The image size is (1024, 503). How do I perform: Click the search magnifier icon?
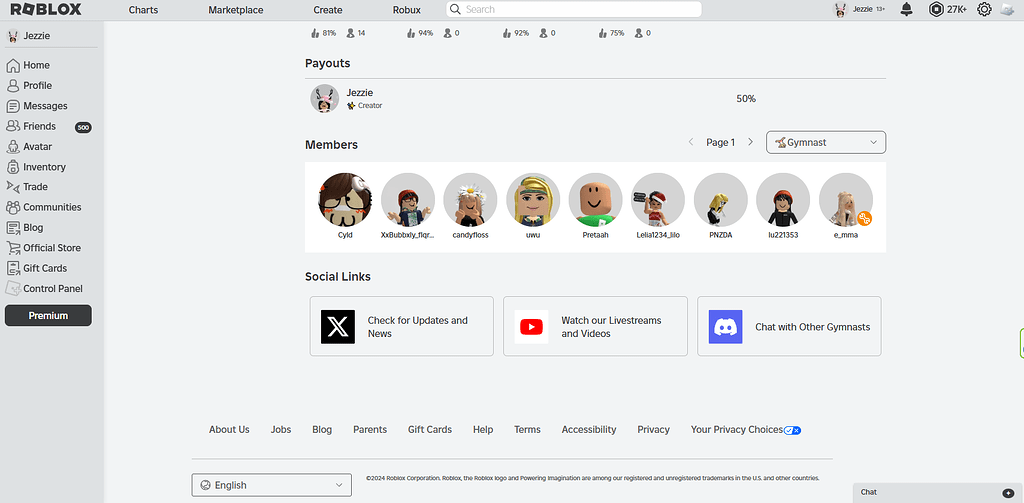click(456, 9)
